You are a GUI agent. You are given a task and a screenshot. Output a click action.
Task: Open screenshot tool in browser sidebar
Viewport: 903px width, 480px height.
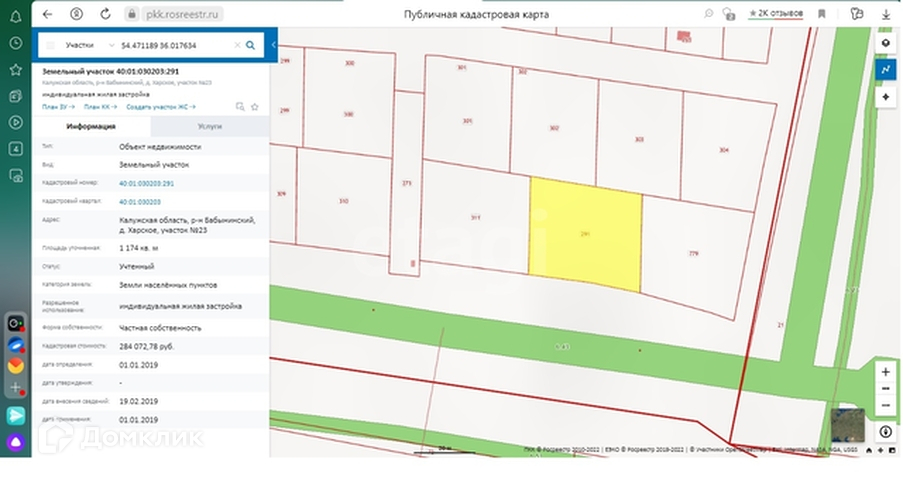click(x=16, y=175)
